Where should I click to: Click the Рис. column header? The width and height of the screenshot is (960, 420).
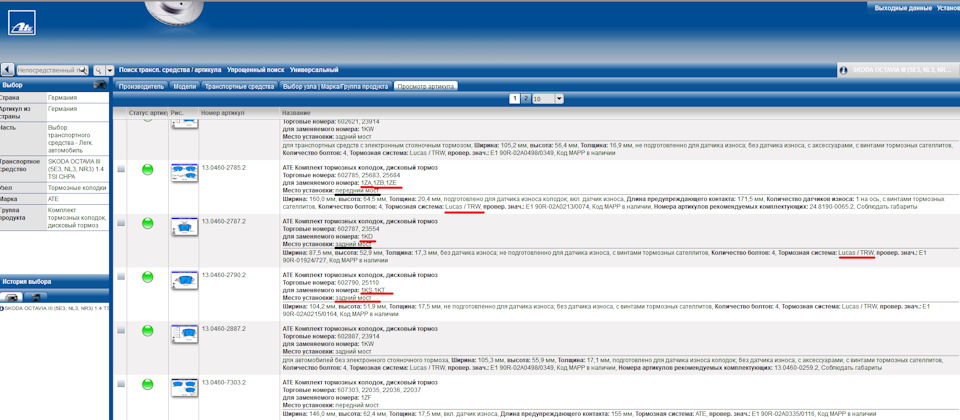pos(176,113)
